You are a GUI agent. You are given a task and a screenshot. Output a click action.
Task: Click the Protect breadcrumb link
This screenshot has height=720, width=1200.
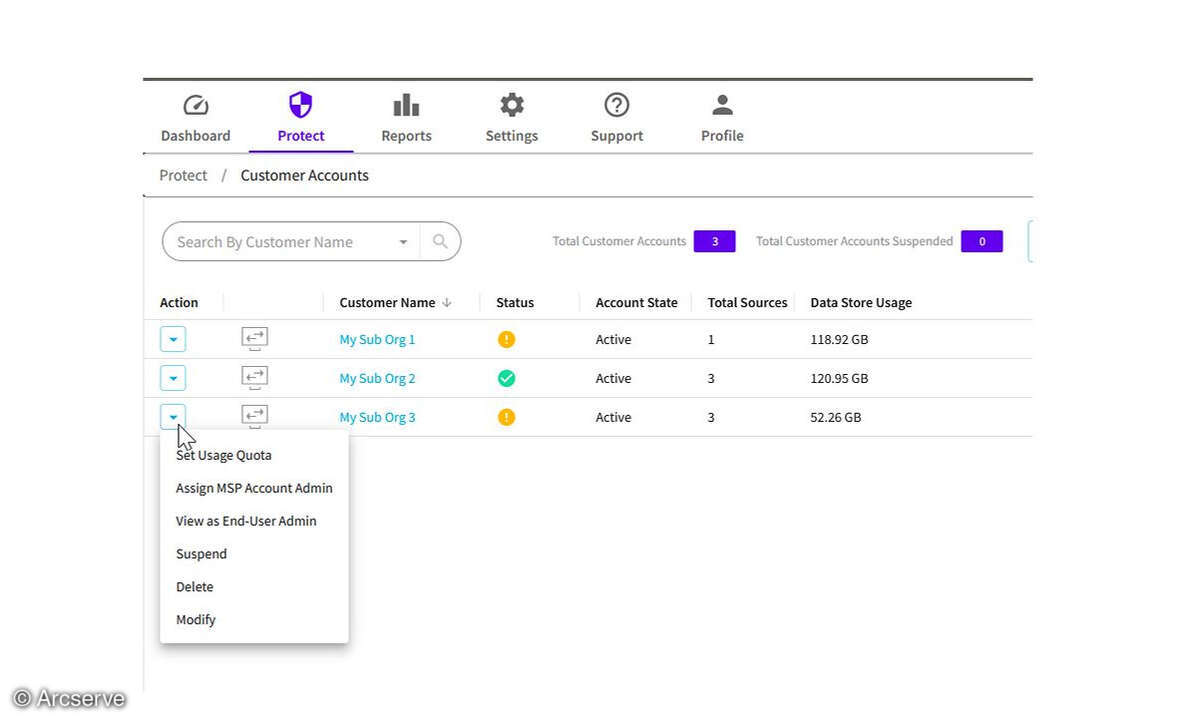pyautogui.click(x=183, y=175)
